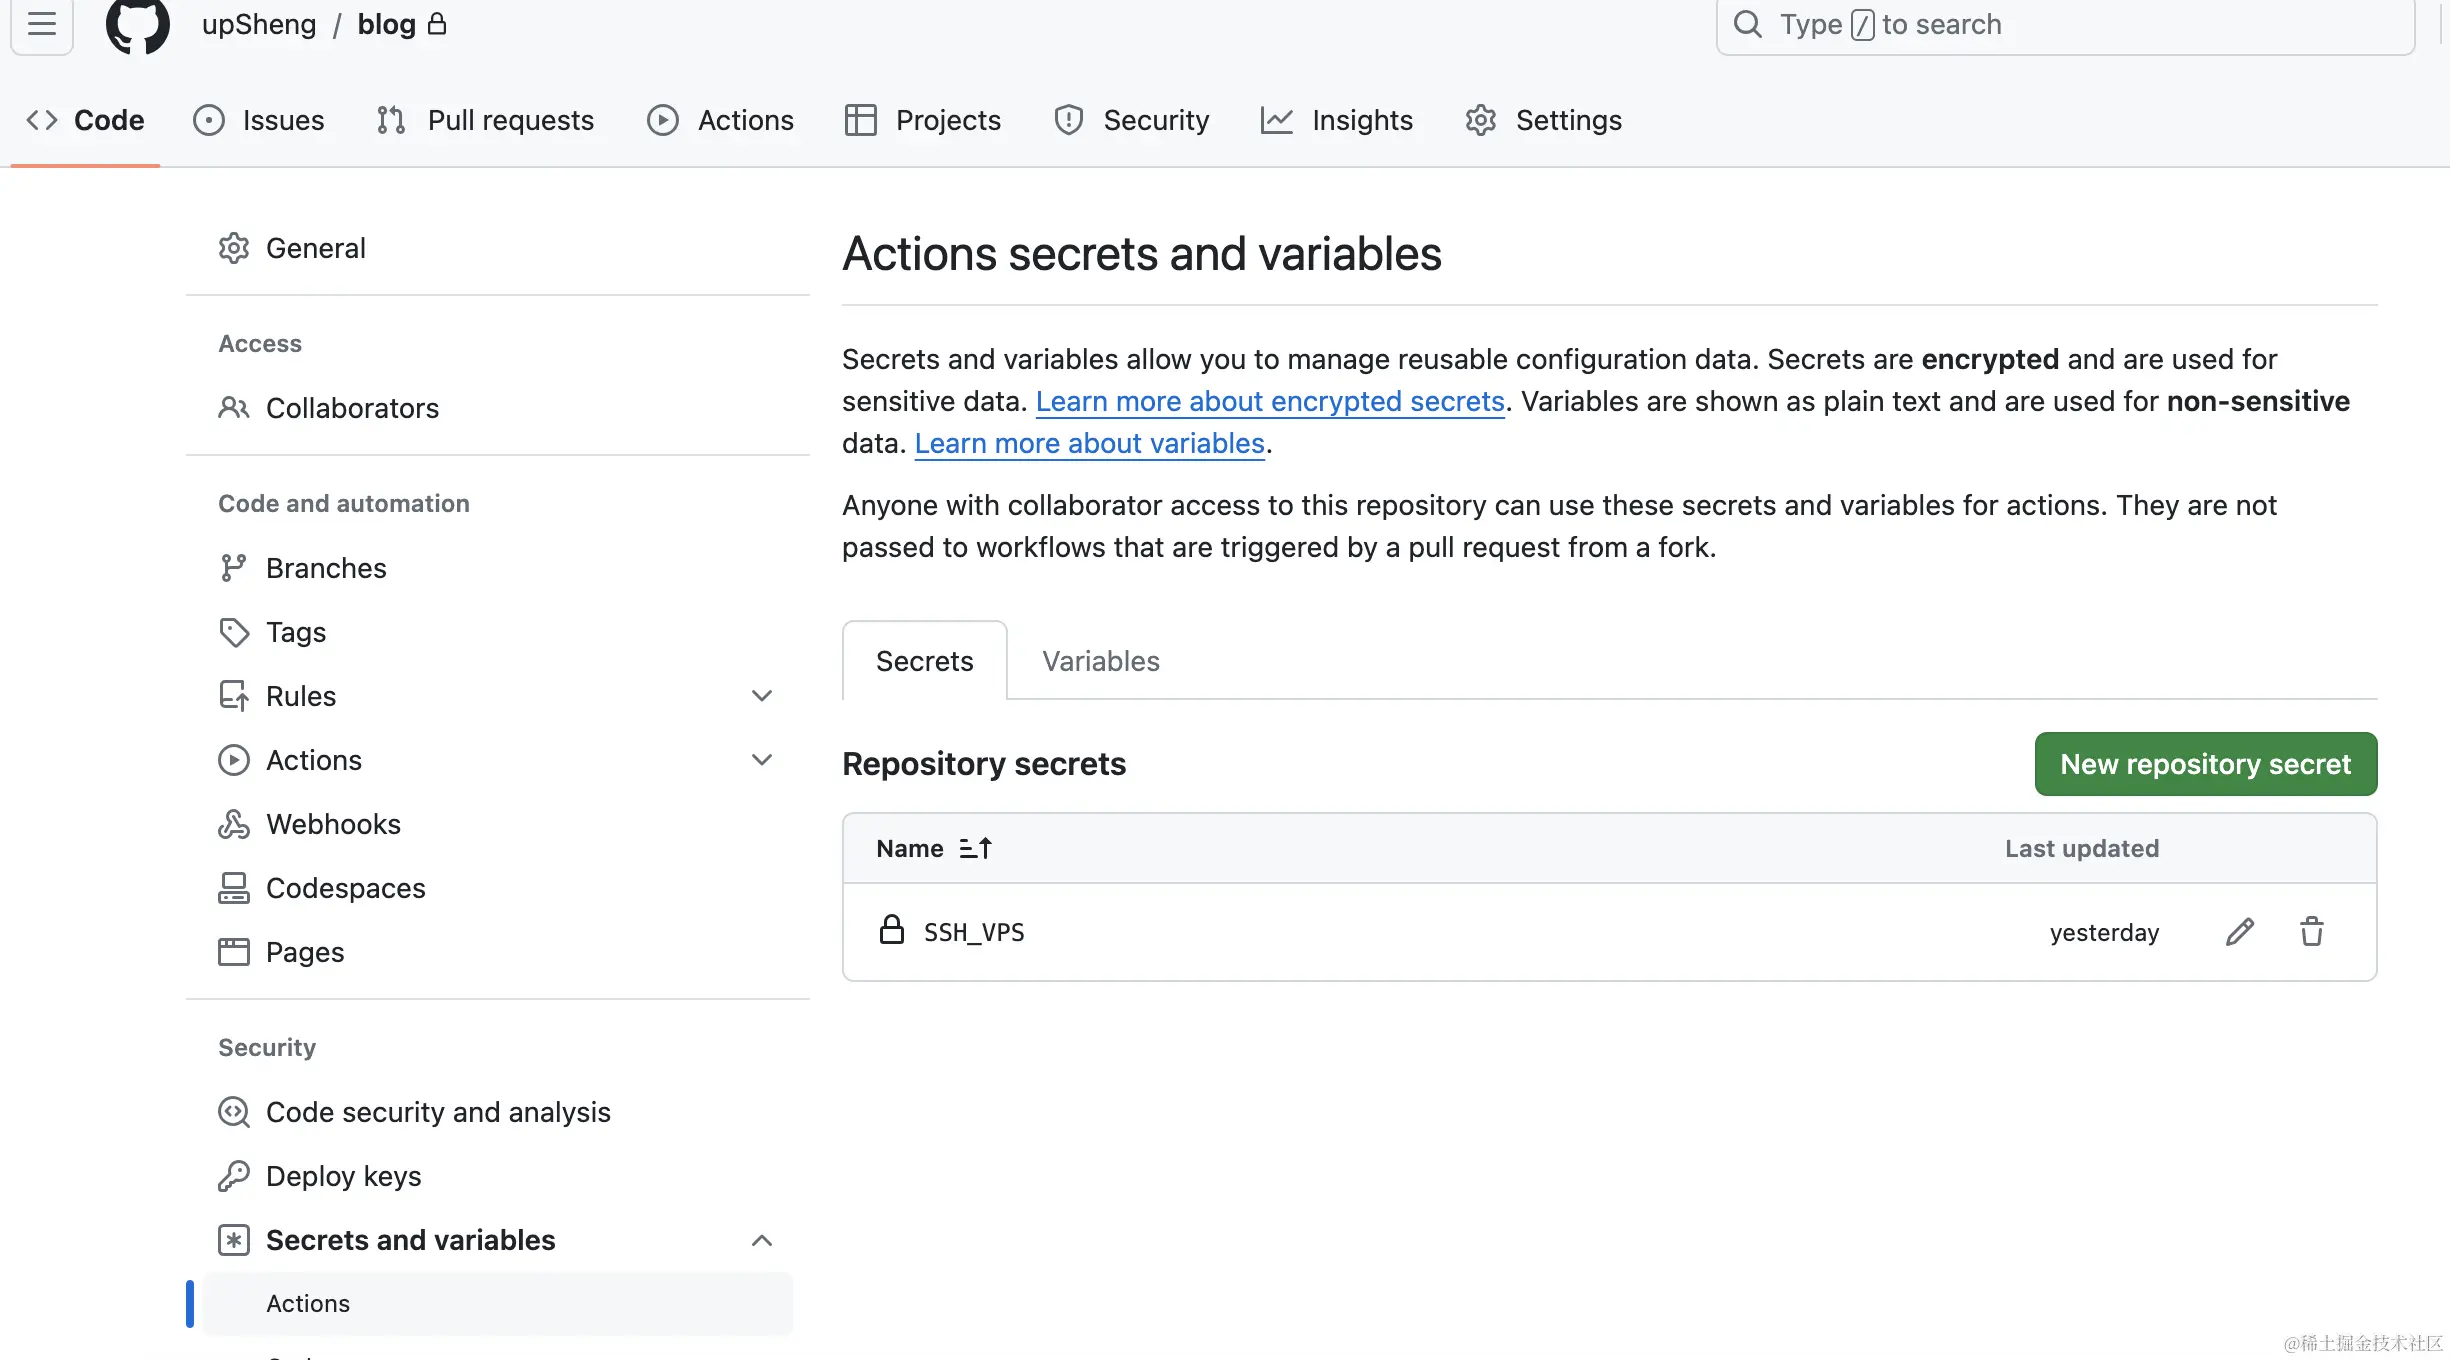This screenshot has height=1360, width=2450.
Task: Open Webhooks settings in sidebar
Action: tap(333, 824)
